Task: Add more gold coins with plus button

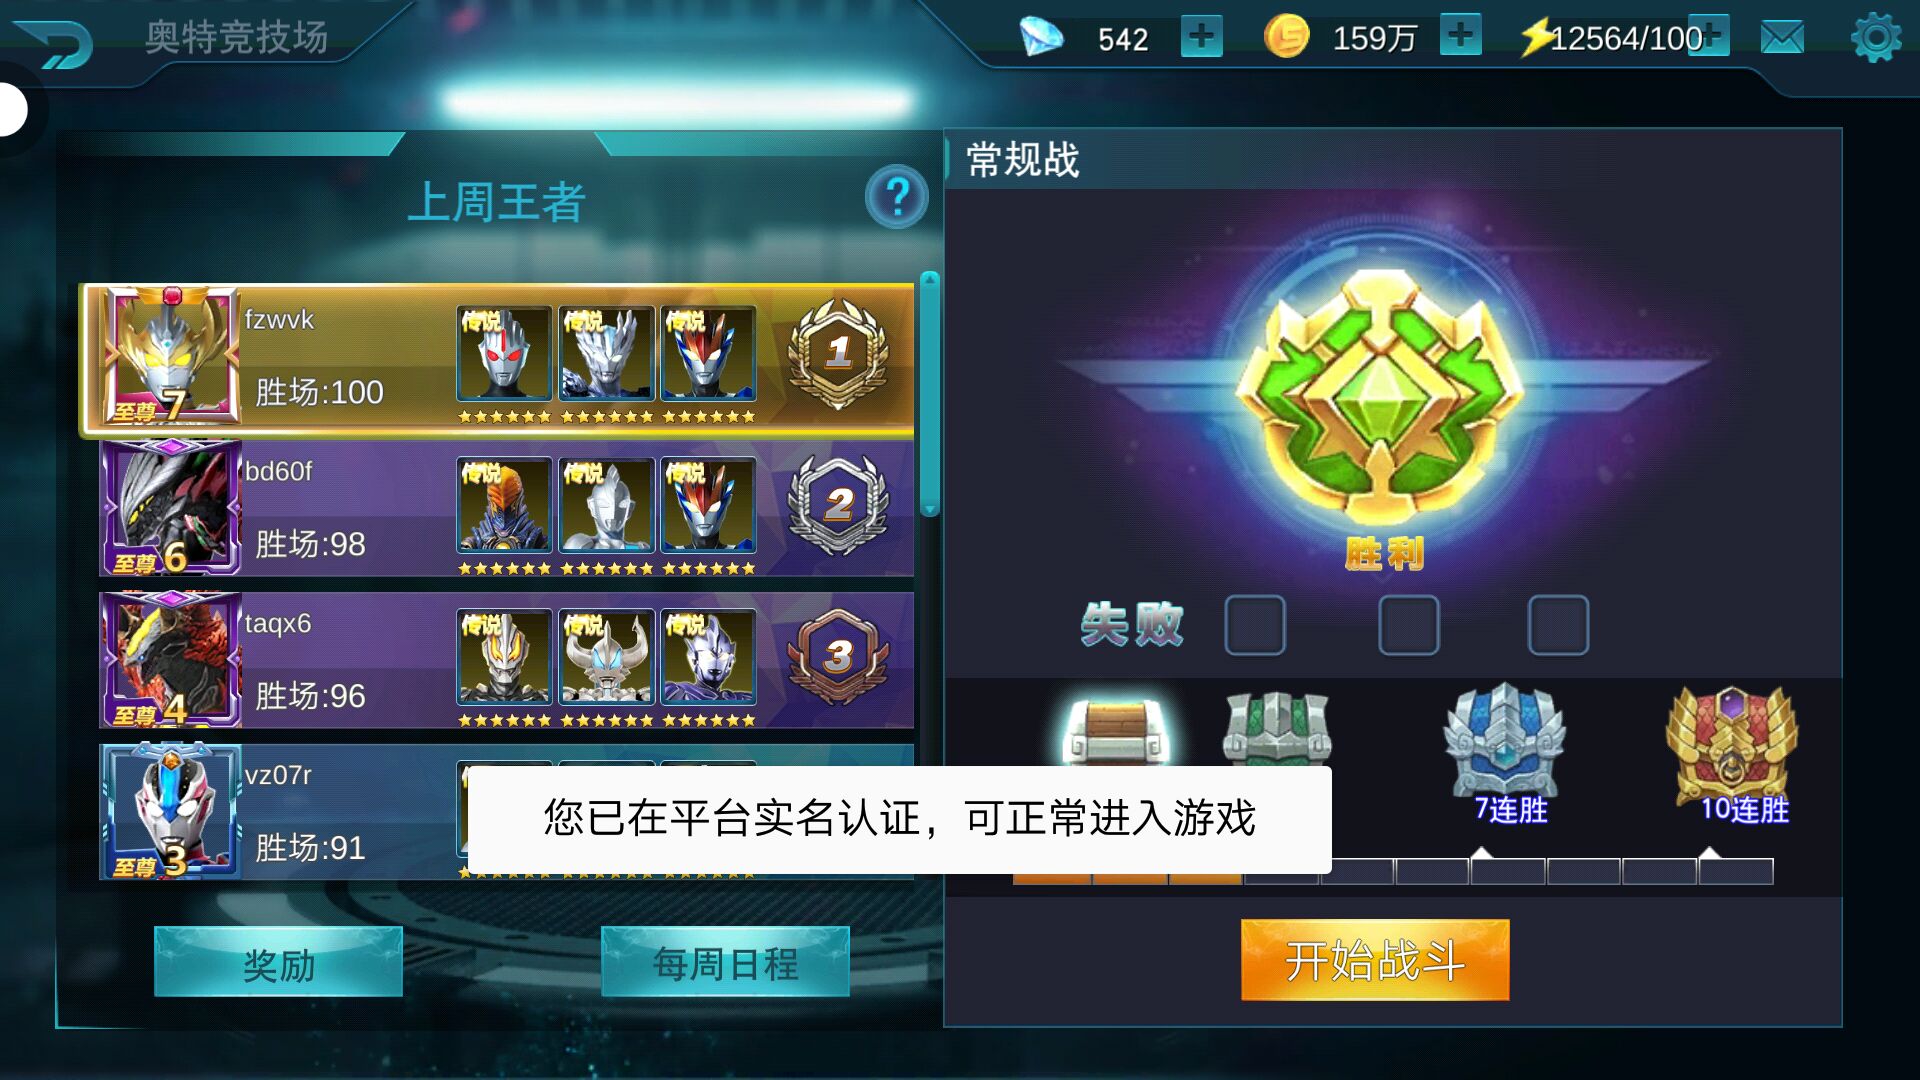Action: (1461, 35)
